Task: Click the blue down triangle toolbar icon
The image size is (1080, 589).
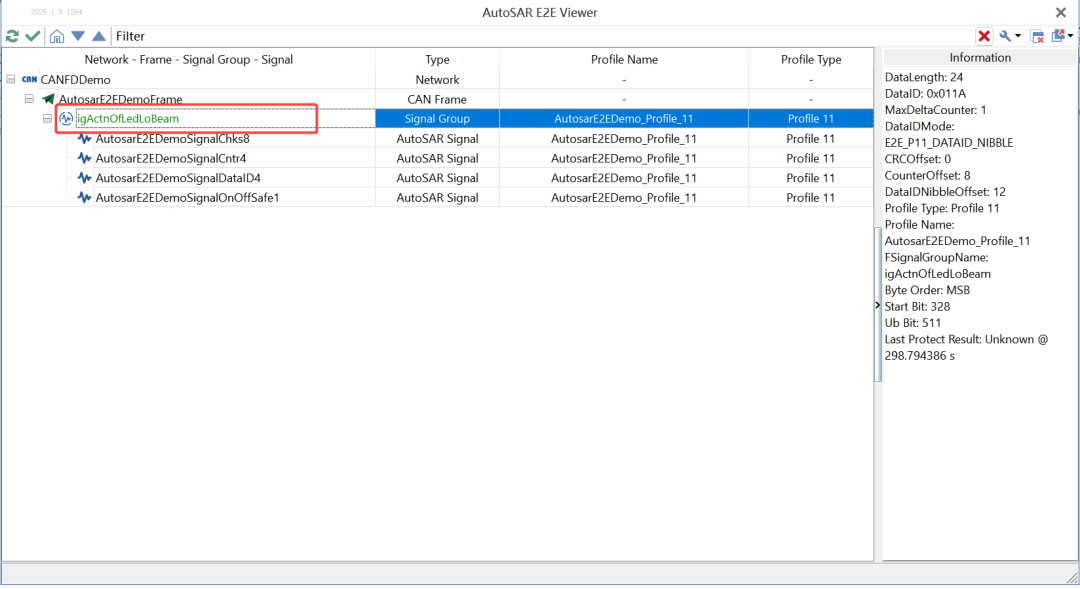Action: click(78, 36)
